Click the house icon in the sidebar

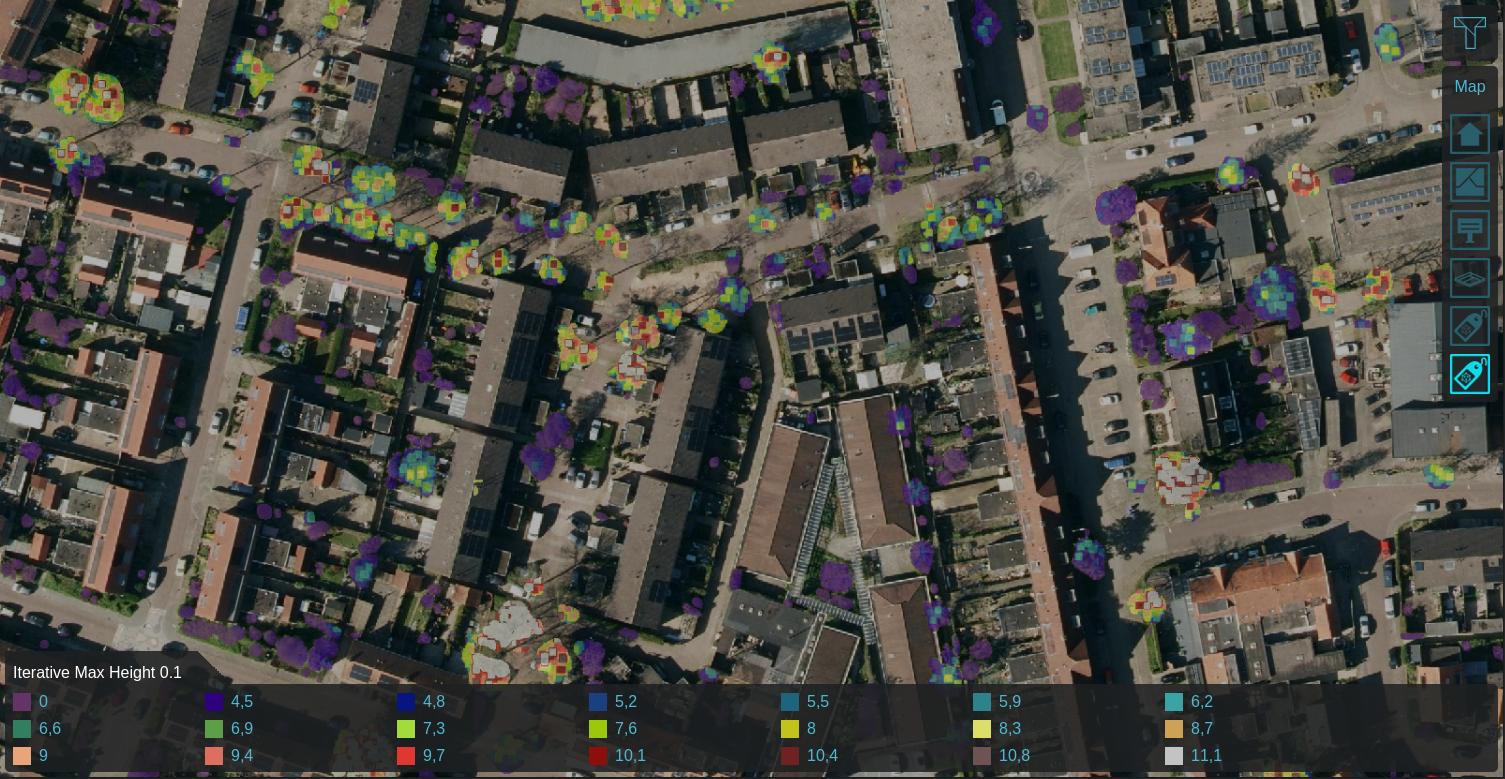click(x=1469, y=134)
